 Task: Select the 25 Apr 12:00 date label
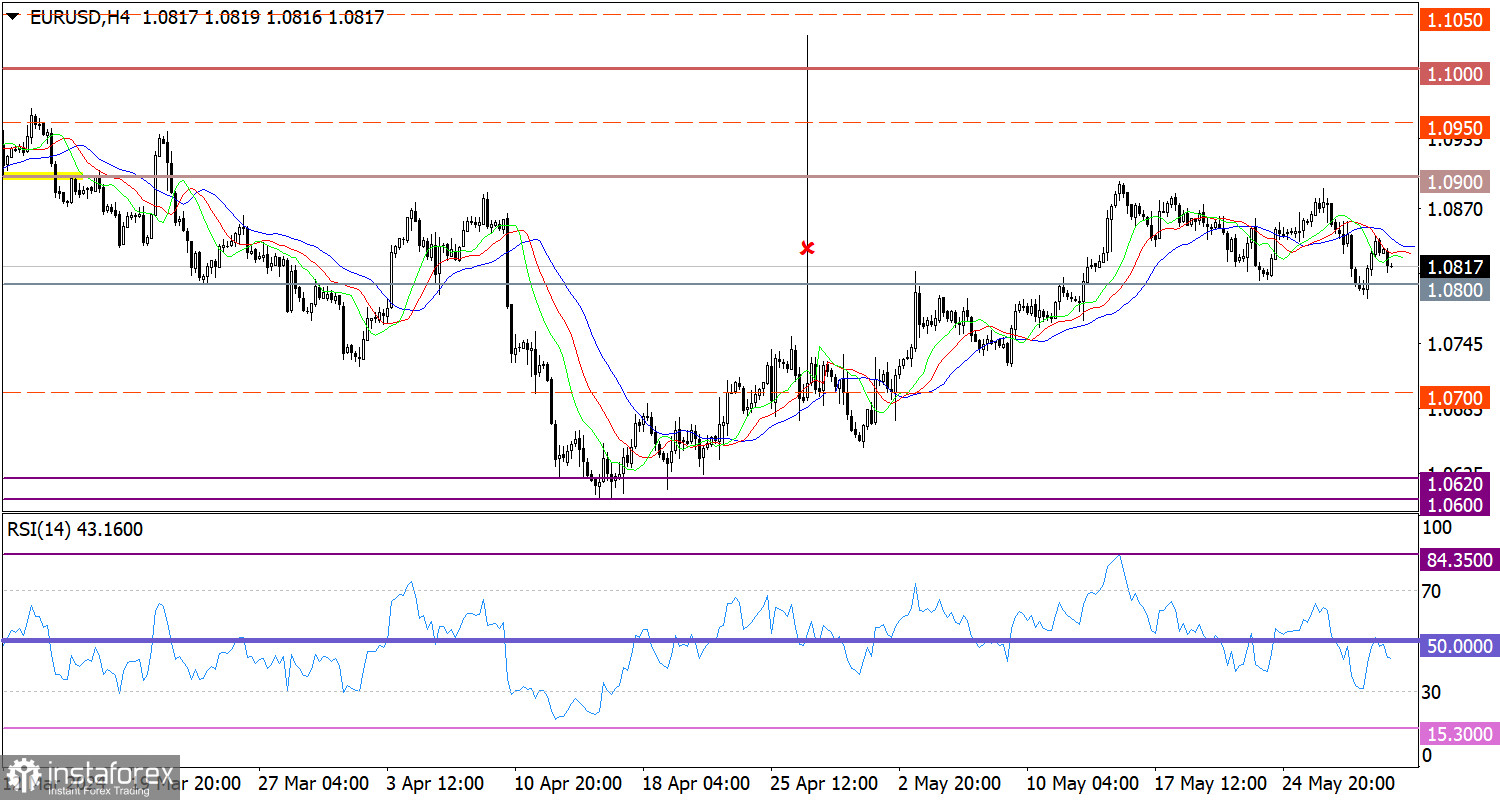coord(824,783)
